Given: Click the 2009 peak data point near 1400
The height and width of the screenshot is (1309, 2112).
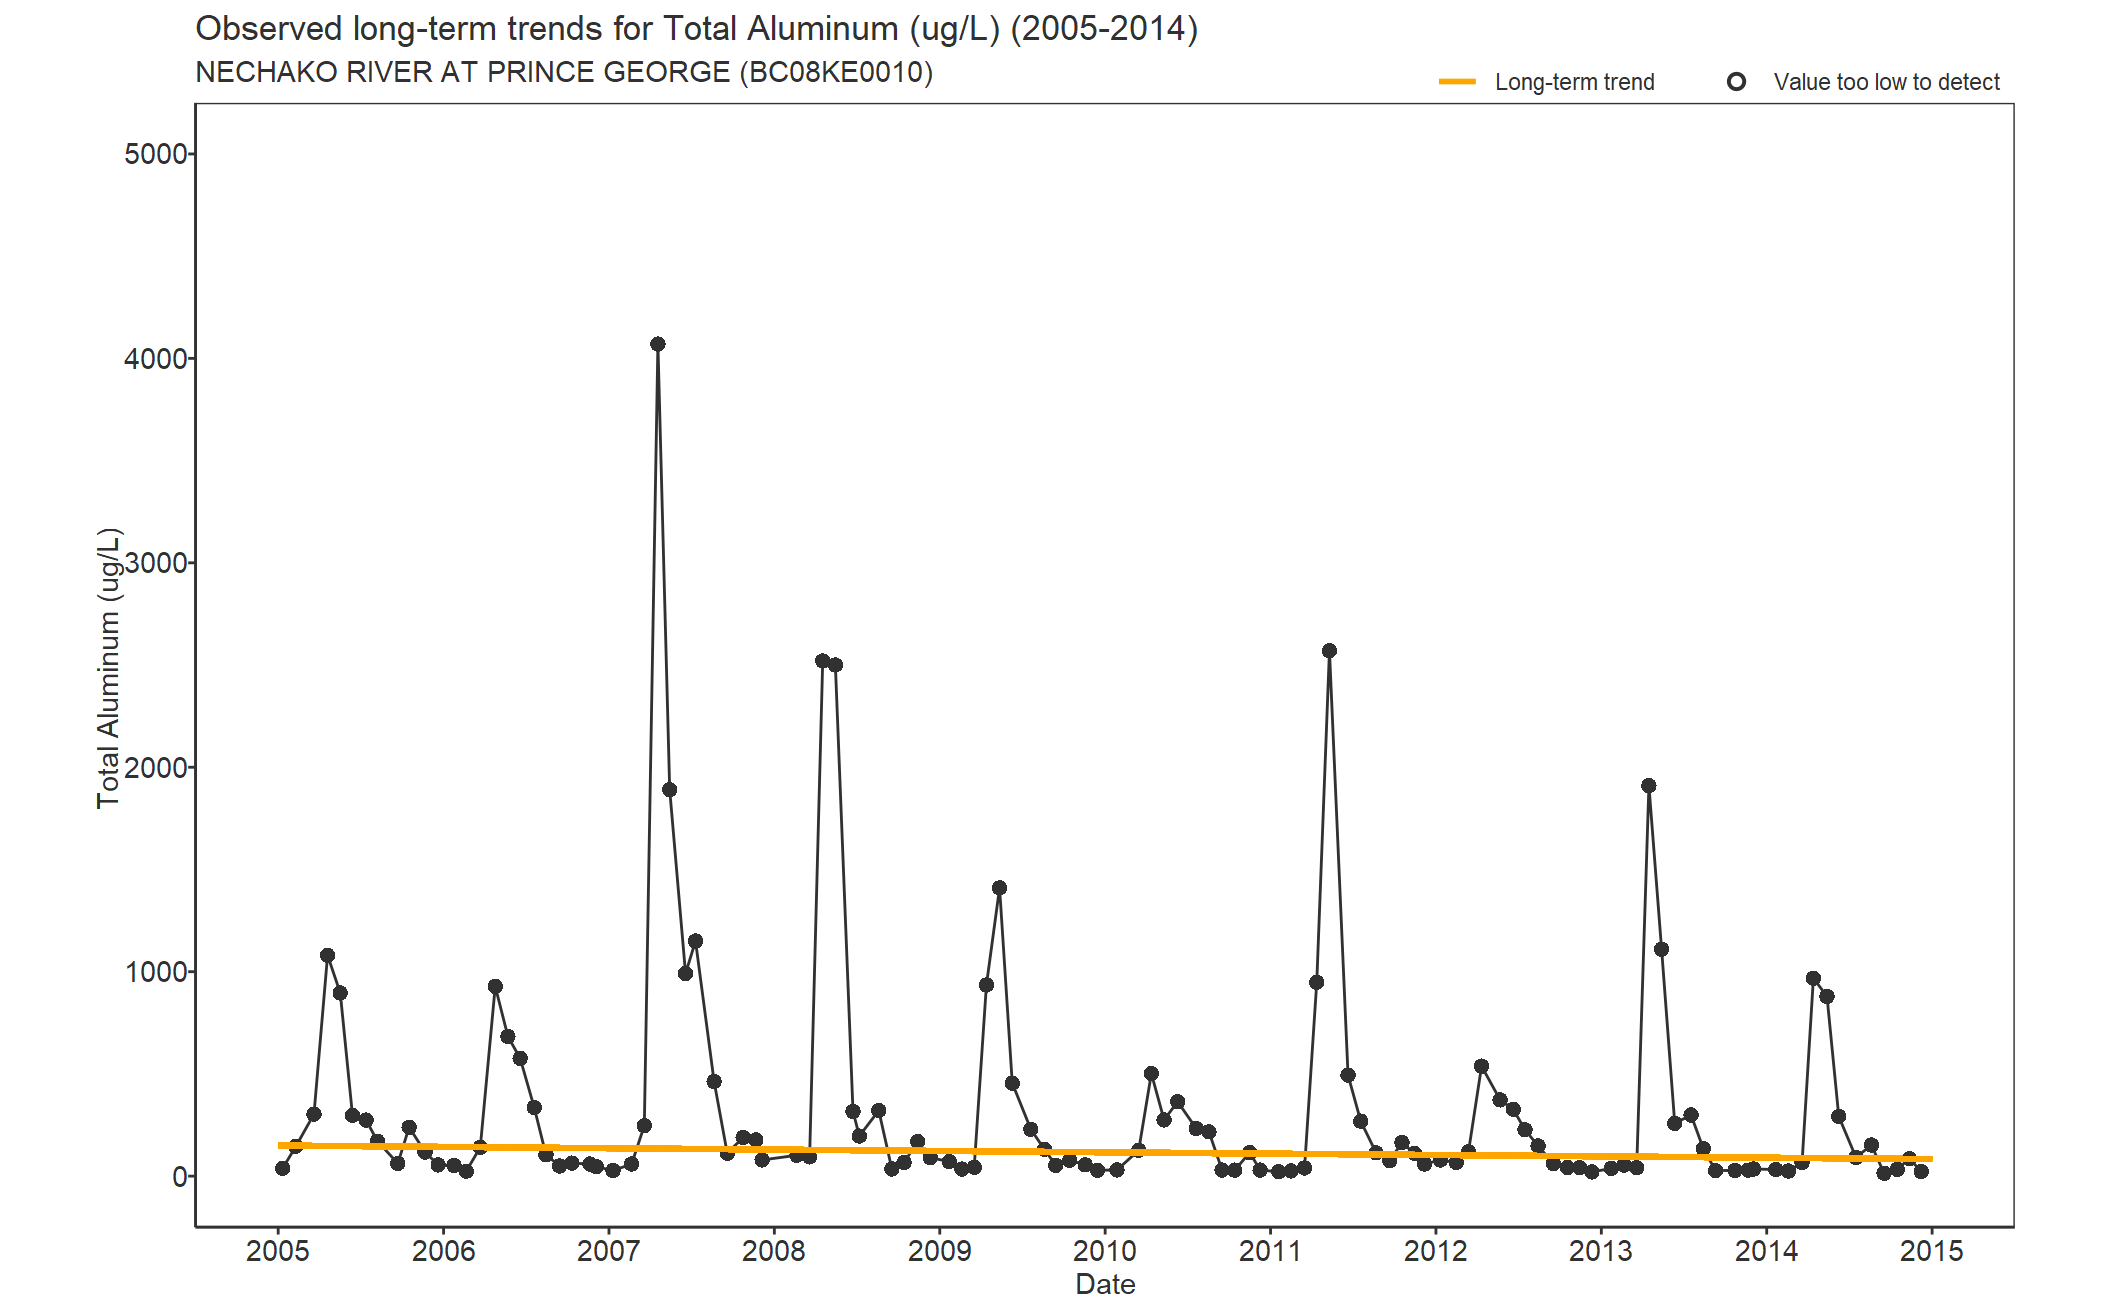Looking at the screenshot, I should point(999,888).
